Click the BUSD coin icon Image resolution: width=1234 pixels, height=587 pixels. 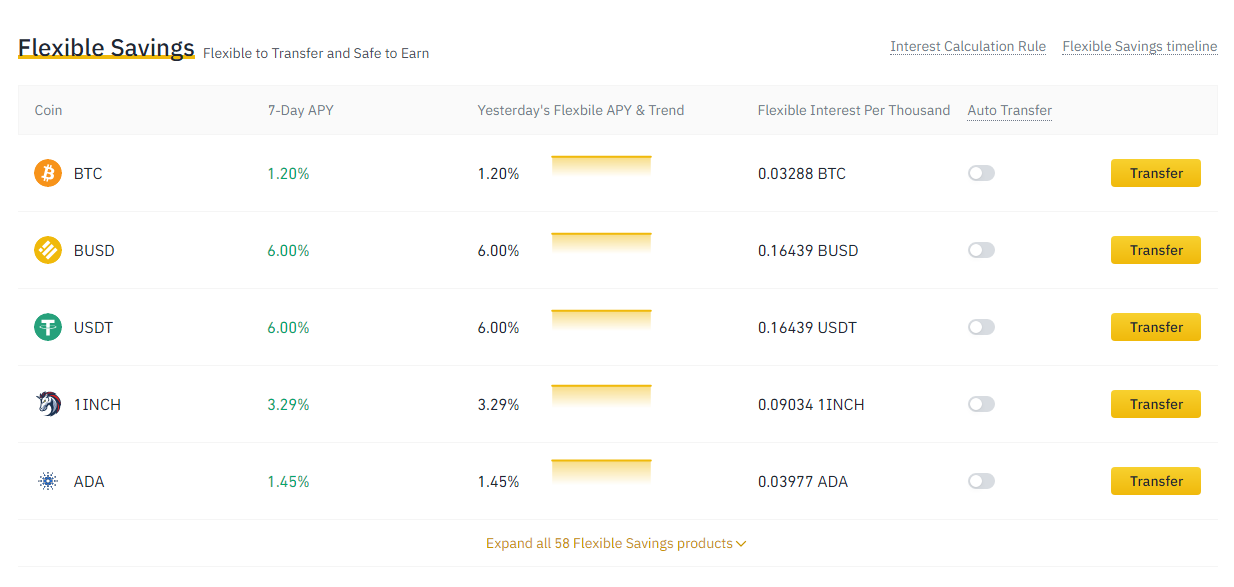(x=48, y=250)
